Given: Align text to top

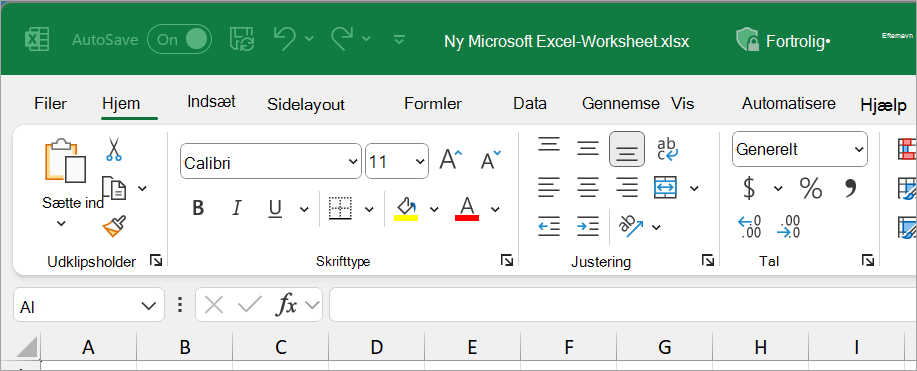Looking at the screenshot, I should pos(549,146).
